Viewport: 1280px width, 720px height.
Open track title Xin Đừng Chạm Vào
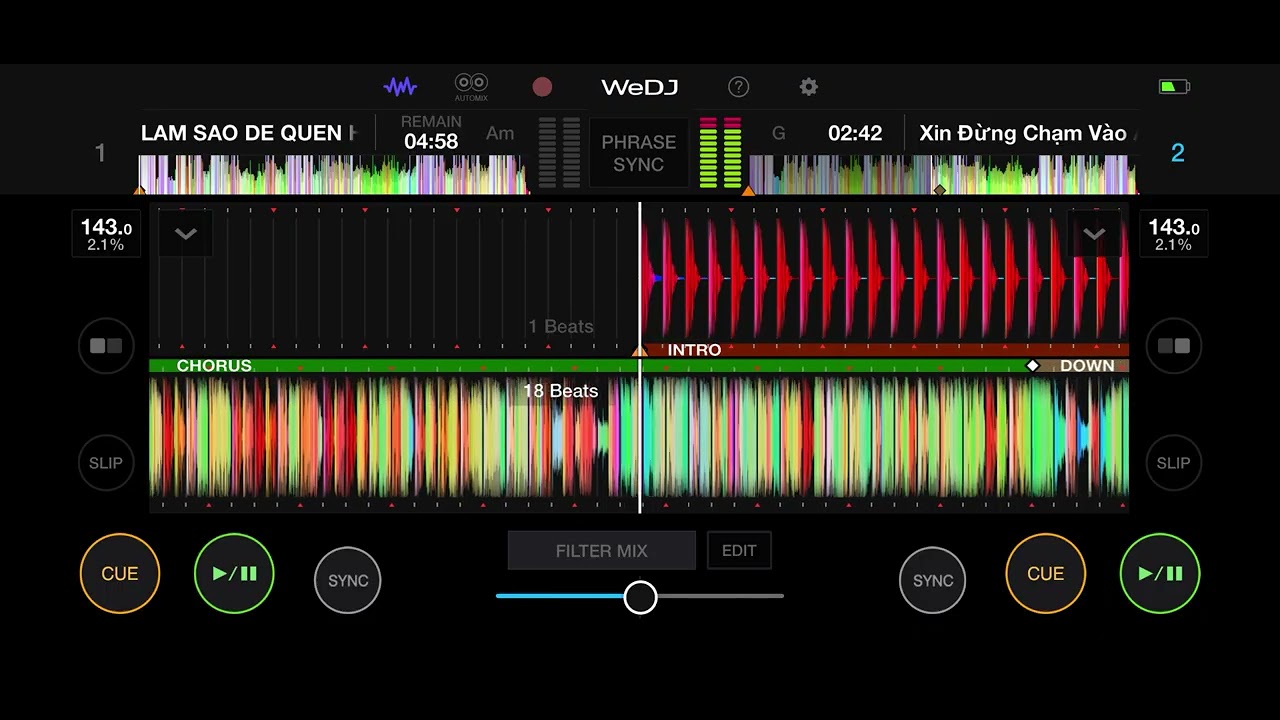pos(1025,133)
